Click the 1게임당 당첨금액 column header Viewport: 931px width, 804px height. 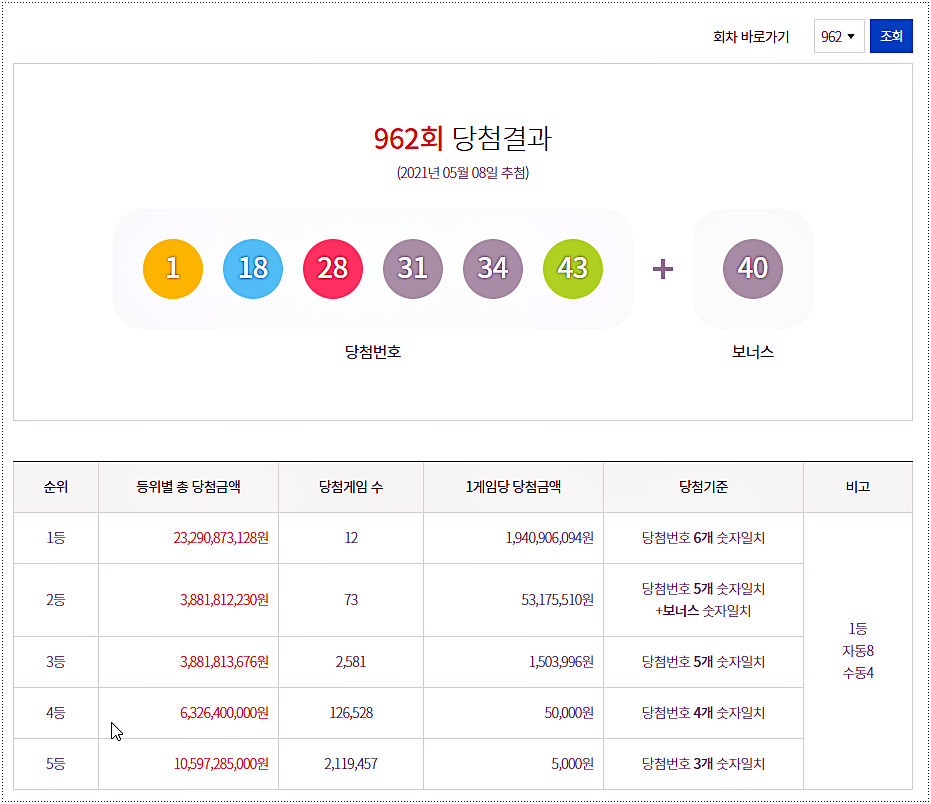(x=513, y=487)
